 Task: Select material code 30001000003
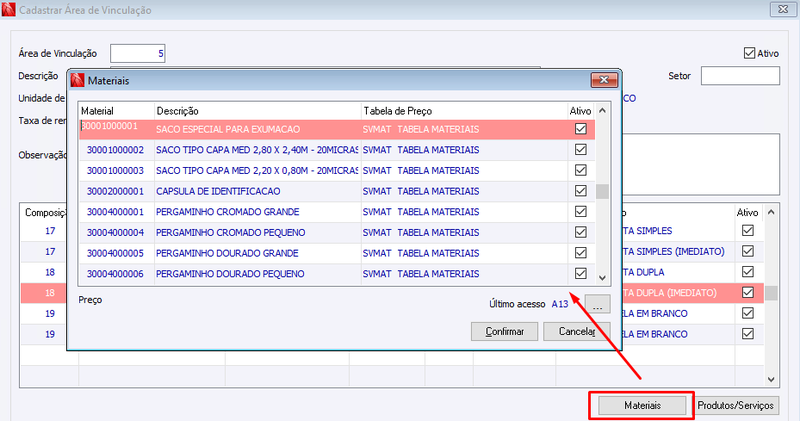115,170
